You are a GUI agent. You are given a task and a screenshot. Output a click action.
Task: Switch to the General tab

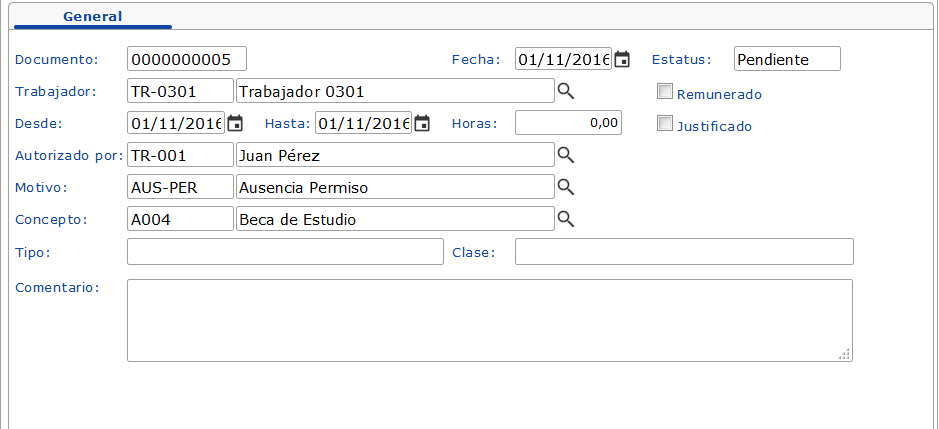click(92, 17)
